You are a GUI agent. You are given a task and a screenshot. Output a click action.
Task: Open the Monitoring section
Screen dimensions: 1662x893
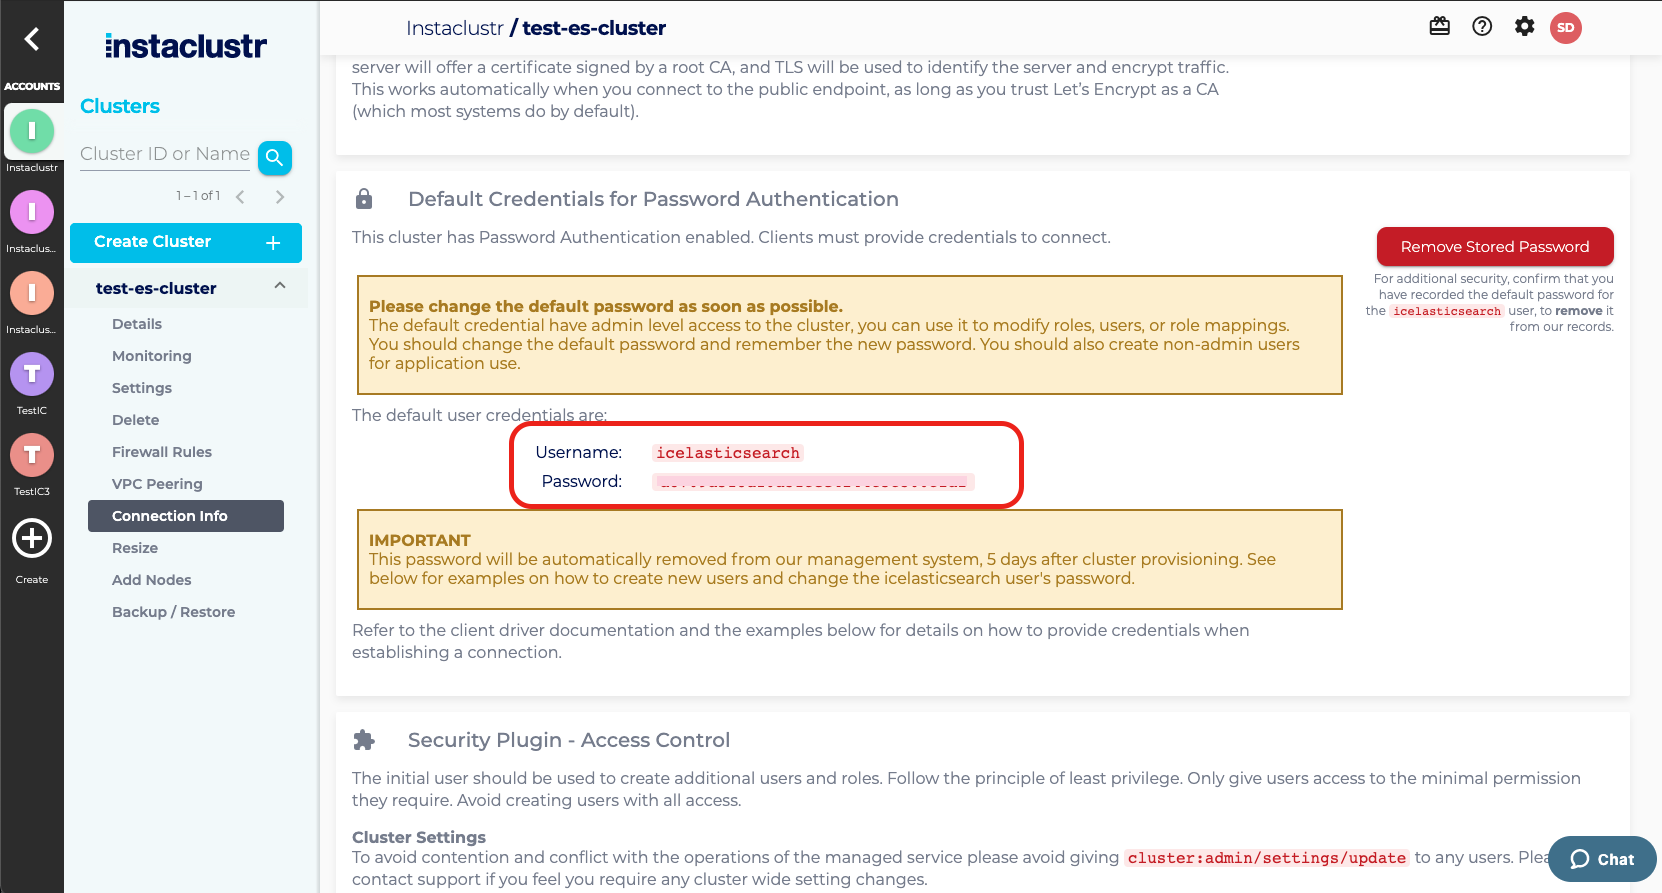tap(151, 356)
